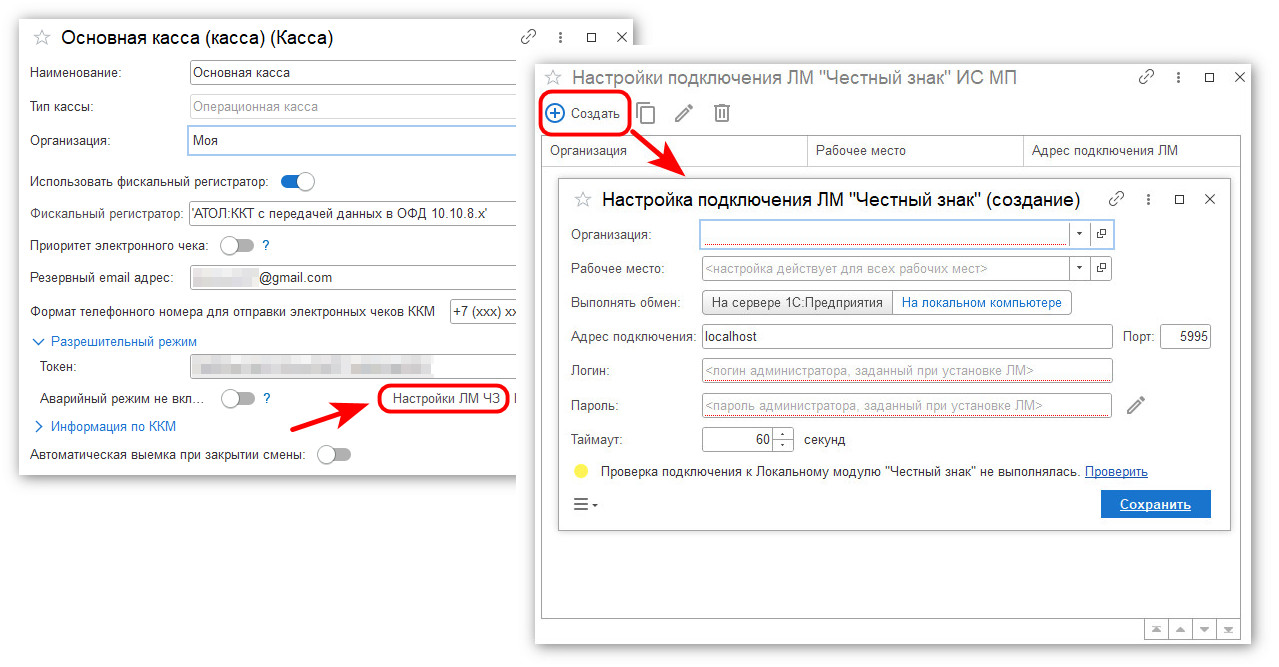Sort by Адрес подключения ЛМ column header

1132,150
